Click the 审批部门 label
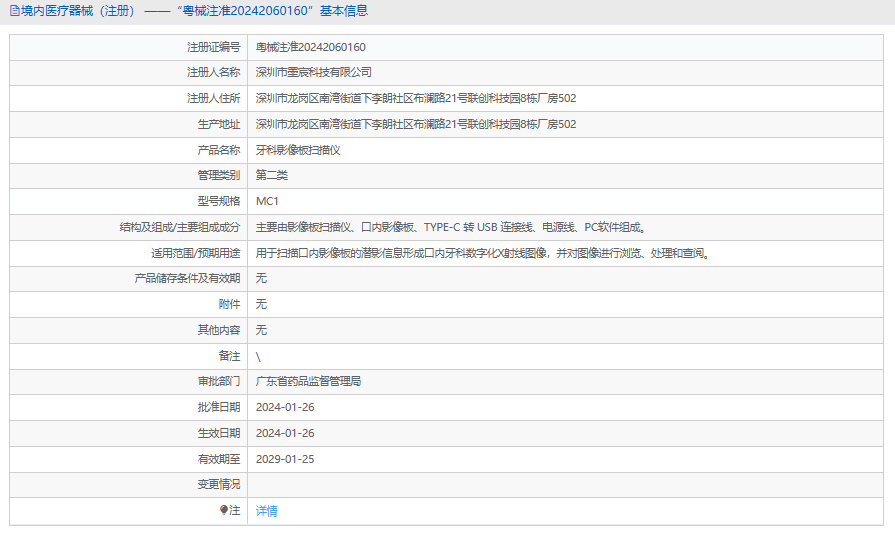The image size is (895, 535). click(x=219, y=381)
